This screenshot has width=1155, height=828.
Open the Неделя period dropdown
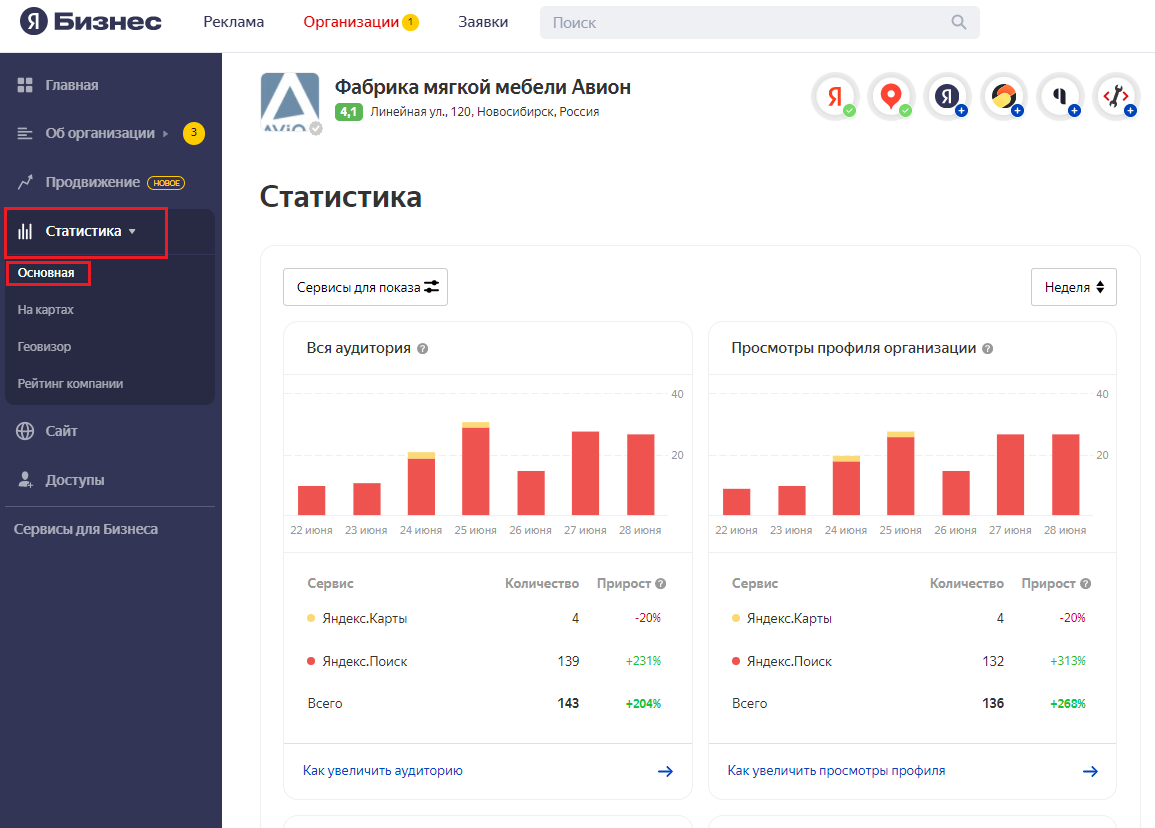point(1073,287)
